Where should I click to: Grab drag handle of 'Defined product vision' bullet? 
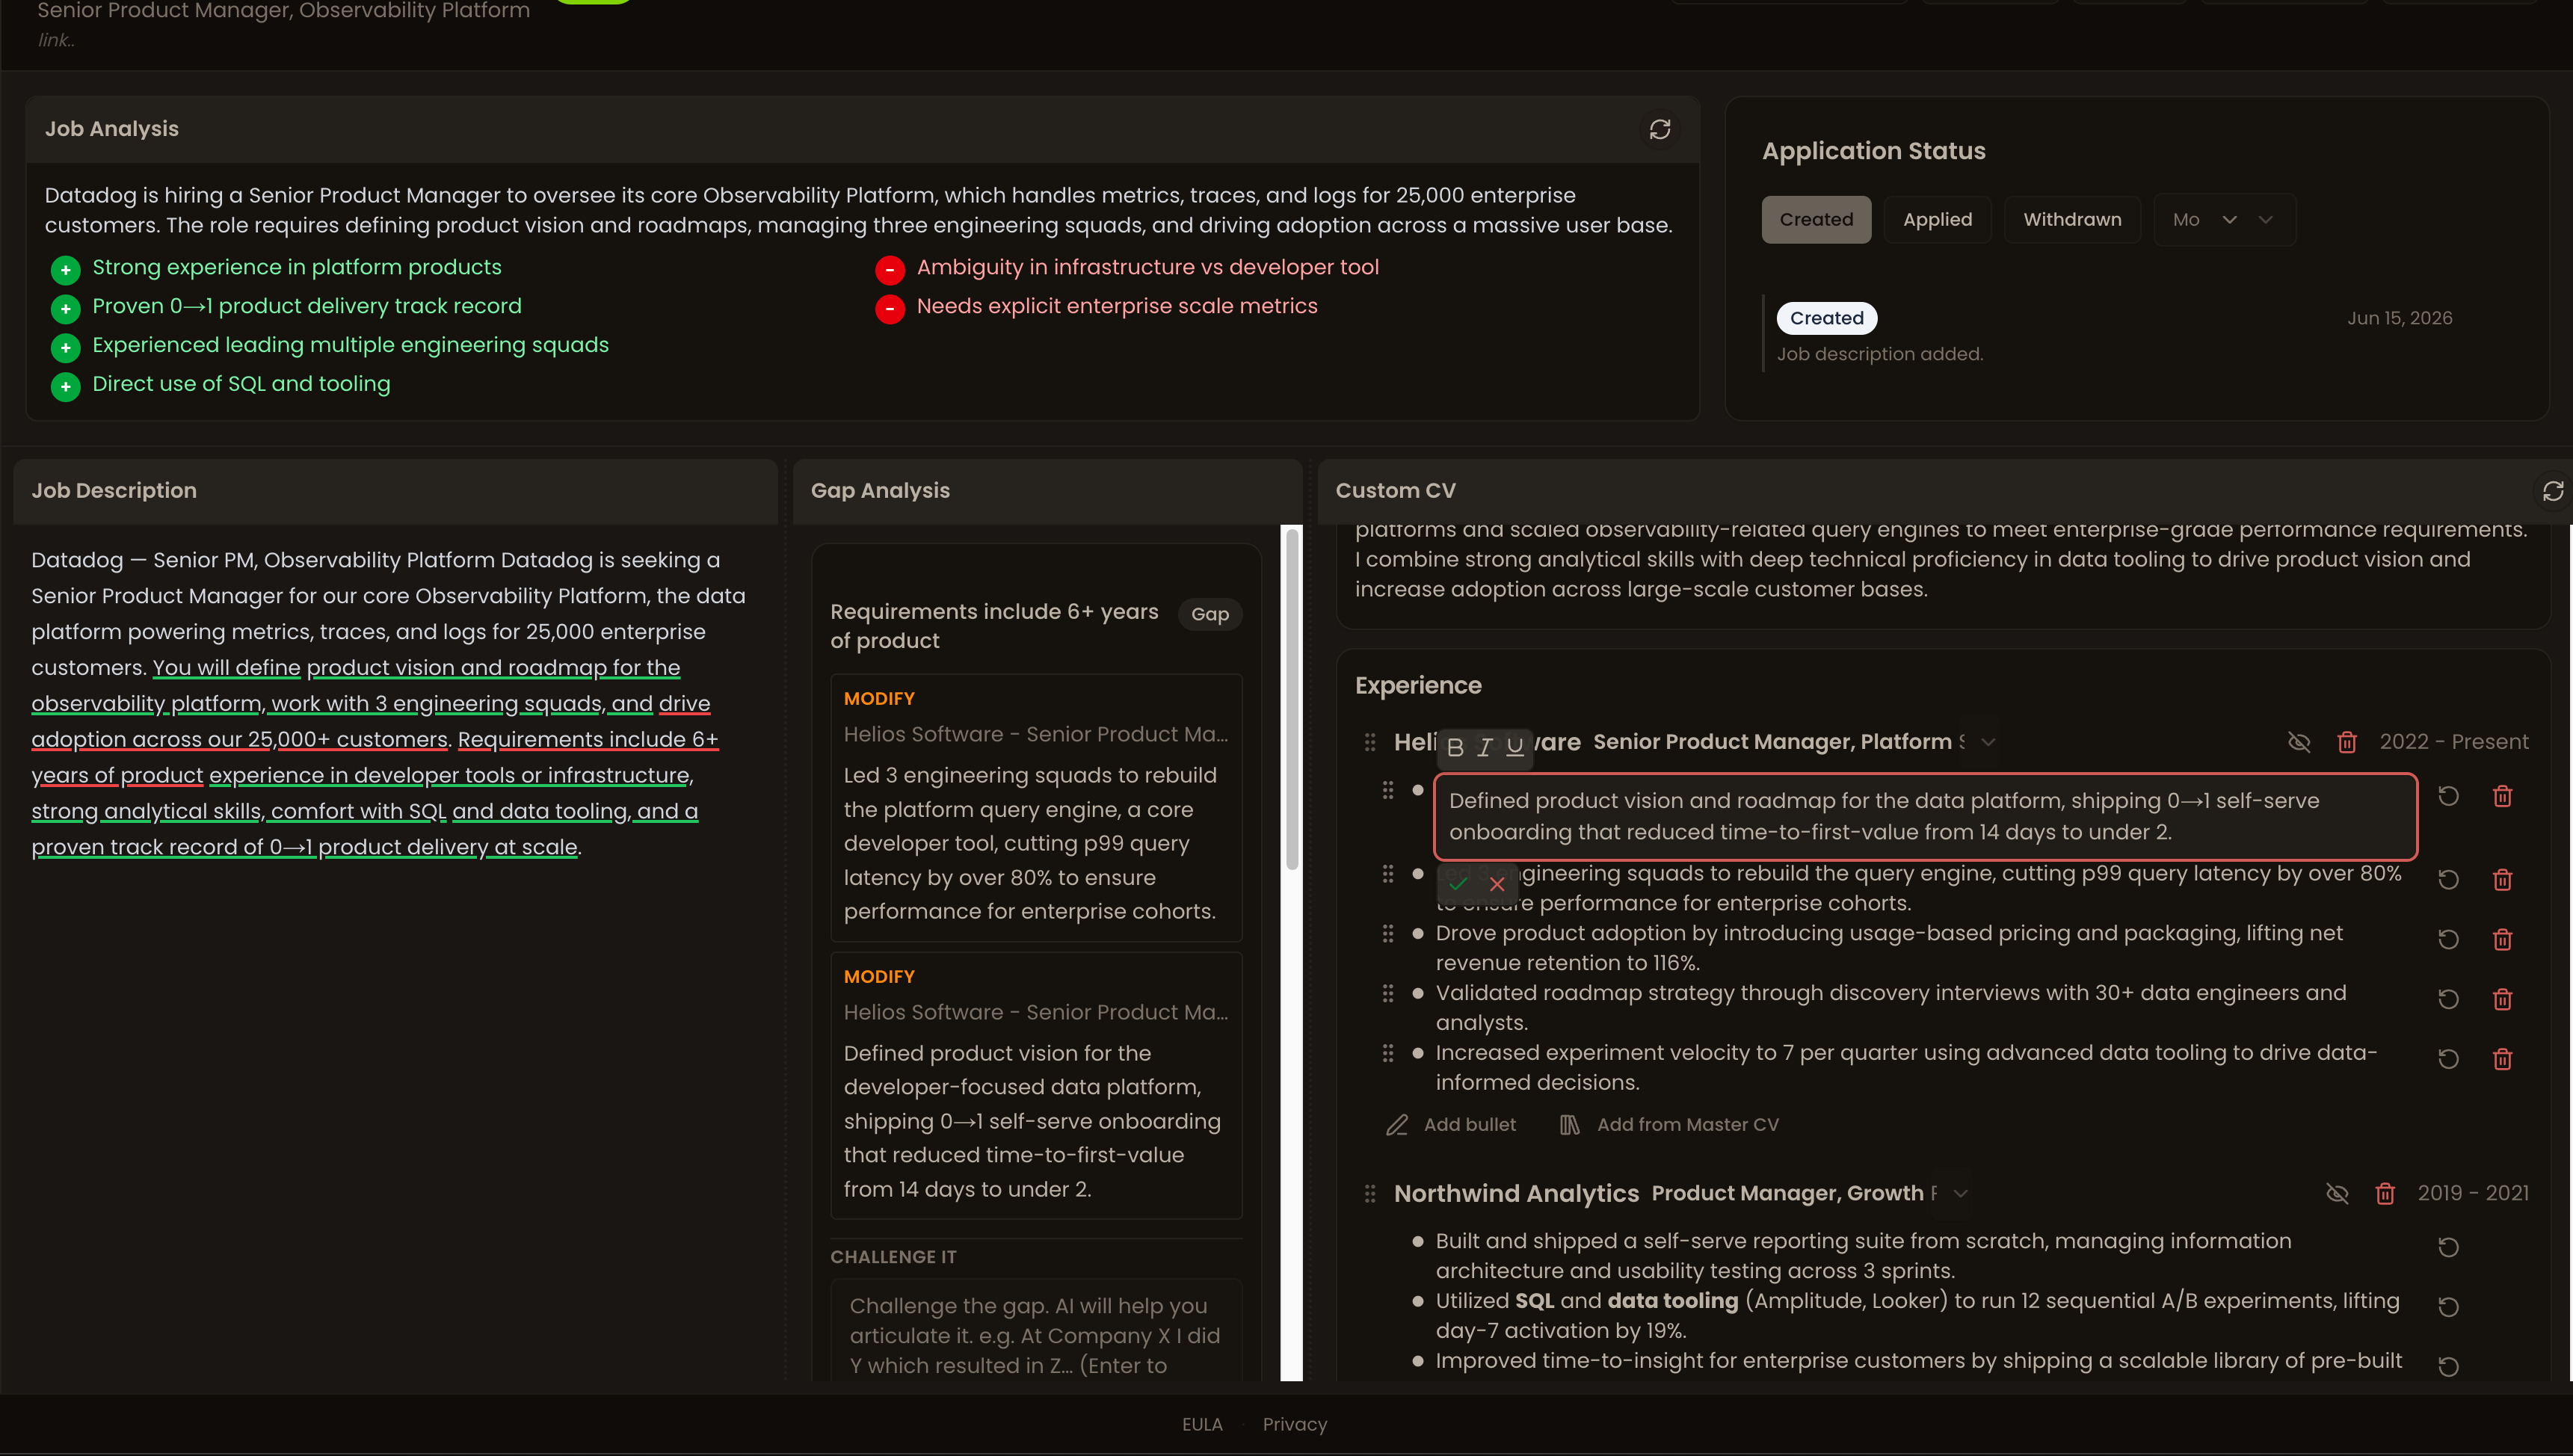tap(1388, 790)
